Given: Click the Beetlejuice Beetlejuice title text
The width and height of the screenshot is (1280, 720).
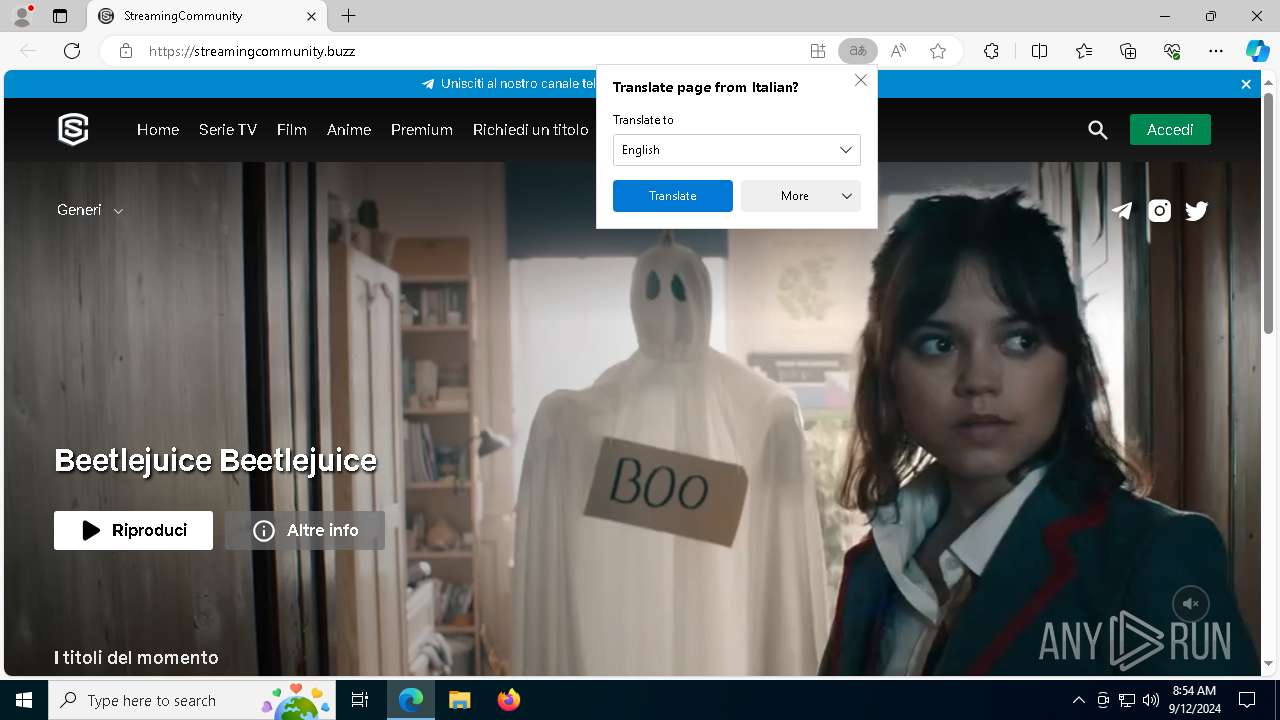Looking at the screenshot, I should (216, 460).
